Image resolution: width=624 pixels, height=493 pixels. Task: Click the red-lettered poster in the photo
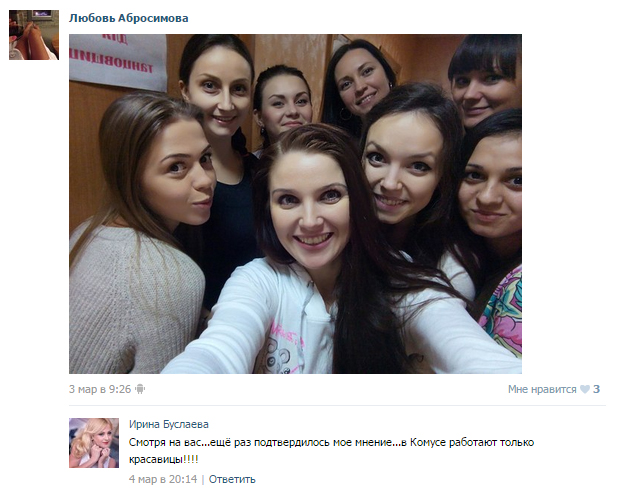118,62
